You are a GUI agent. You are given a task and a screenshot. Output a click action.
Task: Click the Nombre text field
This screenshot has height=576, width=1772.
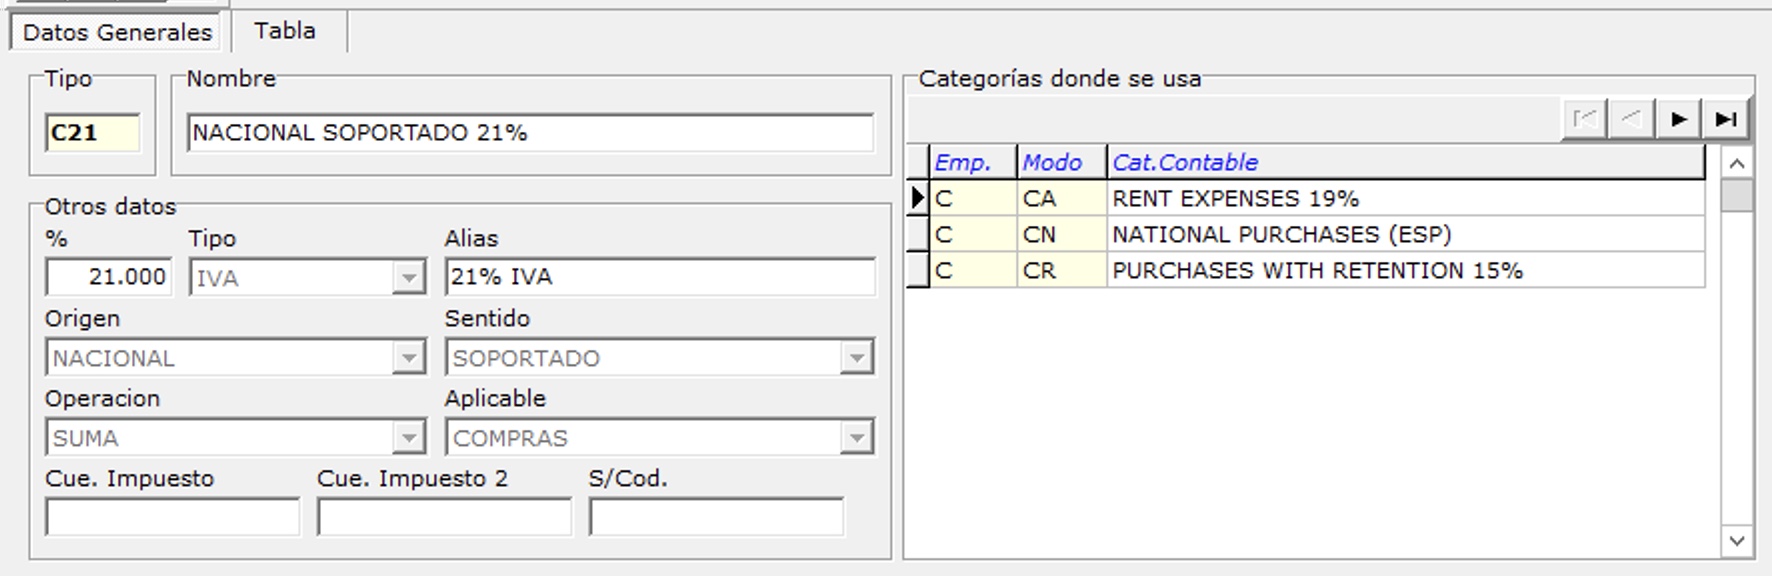click(530, 133)
